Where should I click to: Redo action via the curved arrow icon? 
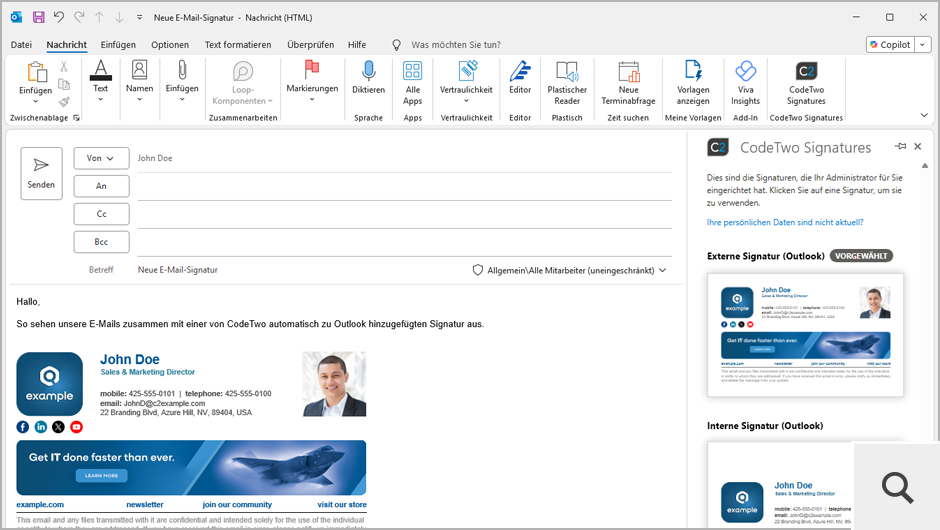79,17
